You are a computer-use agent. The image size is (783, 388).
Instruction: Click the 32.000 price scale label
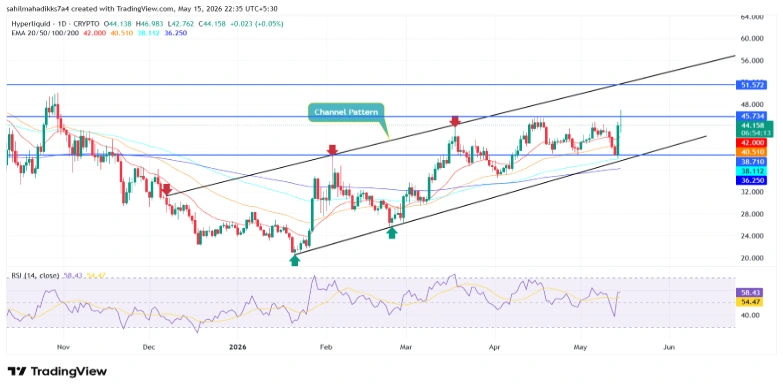coord(752,192)
